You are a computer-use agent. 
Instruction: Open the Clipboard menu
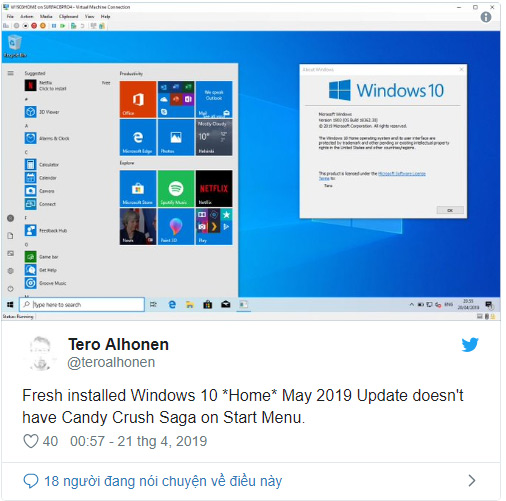(68, 16)
